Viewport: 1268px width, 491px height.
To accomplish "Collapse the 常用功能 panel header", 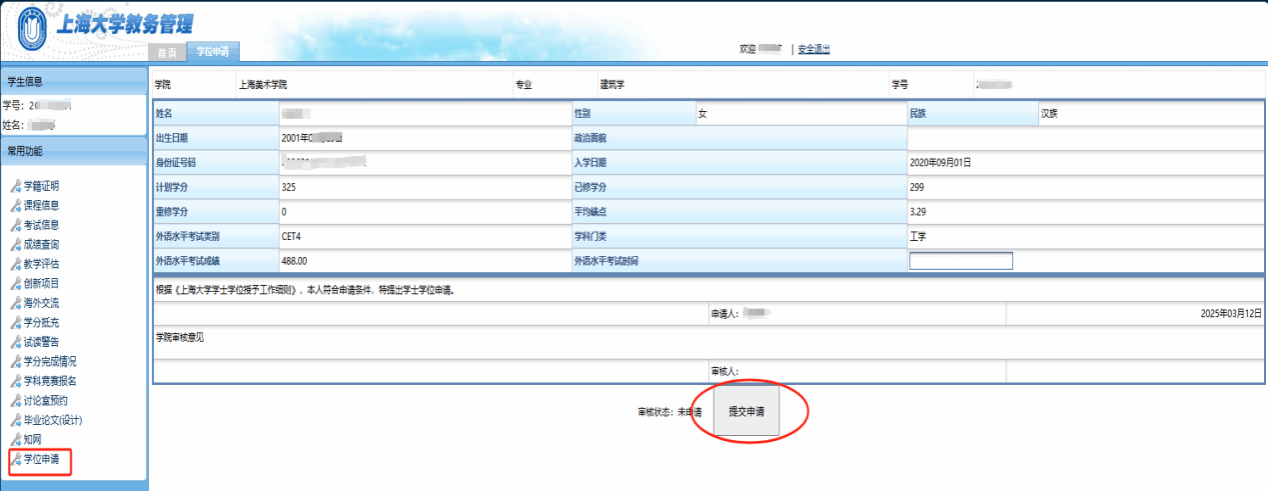I will tap(74, 151).
